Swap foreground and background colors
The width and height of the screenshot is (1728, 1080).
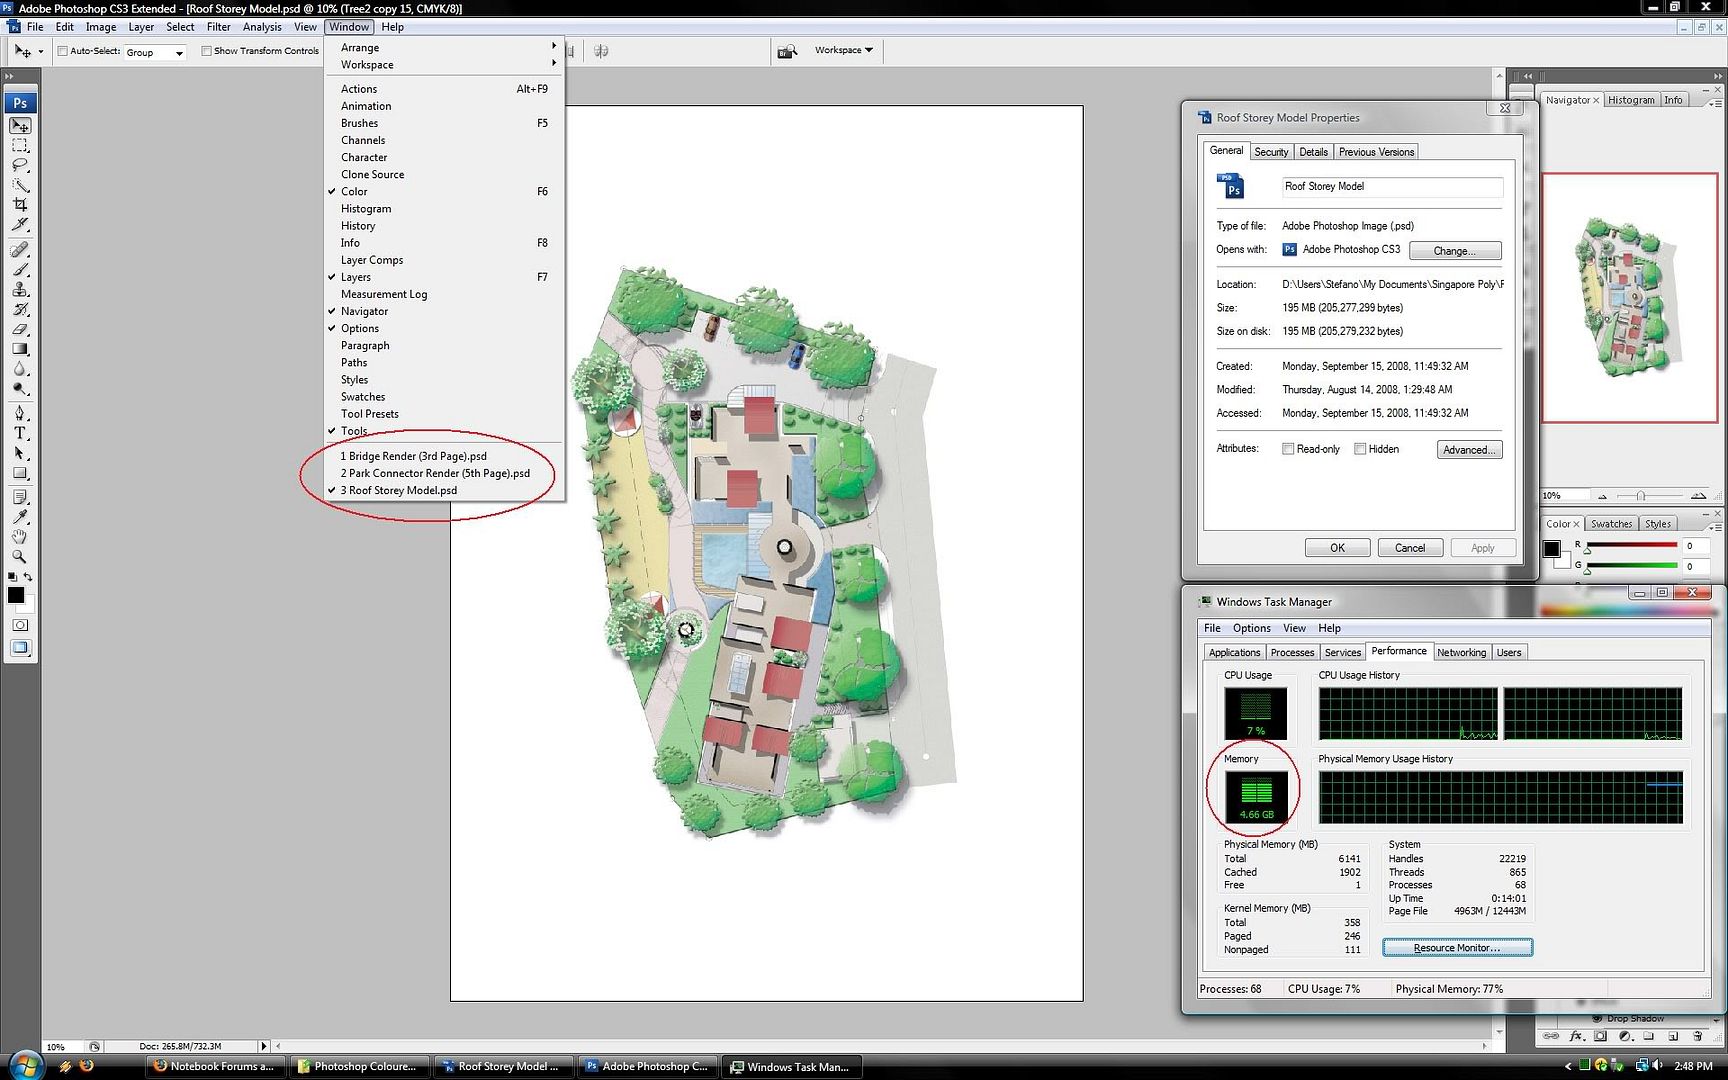point(28,577)
